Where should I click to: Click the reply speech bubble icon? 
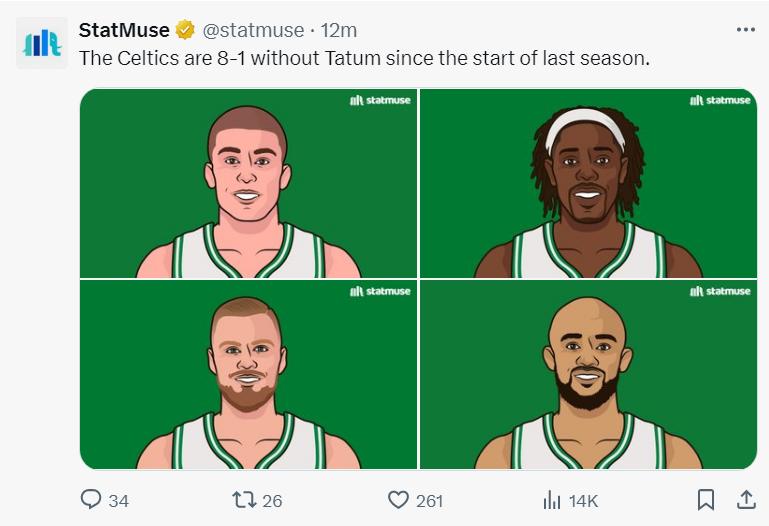pos(91,500)
